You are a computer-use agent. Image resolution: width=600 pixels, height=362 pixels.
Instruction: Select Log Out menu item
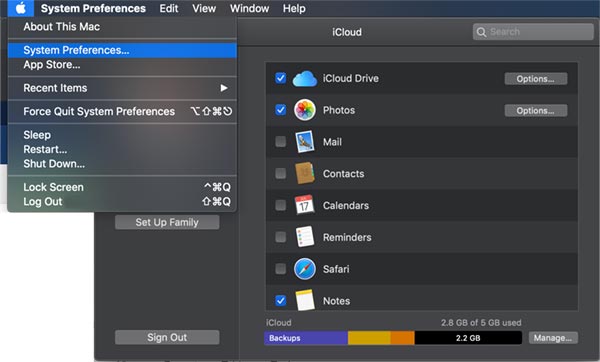pyautogui.click(x=122, y=202)
